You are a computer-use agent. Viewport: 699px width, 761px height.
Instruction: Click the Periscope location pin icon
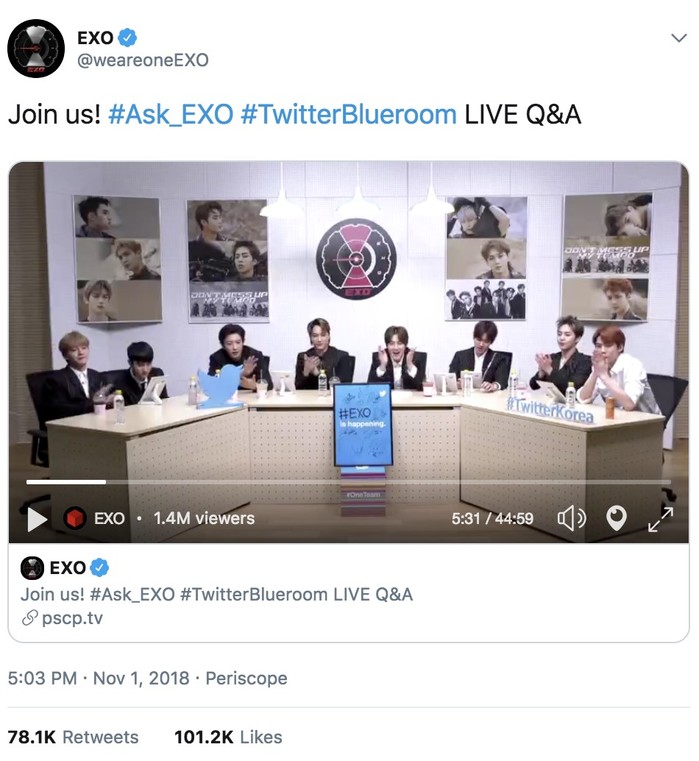616,518
